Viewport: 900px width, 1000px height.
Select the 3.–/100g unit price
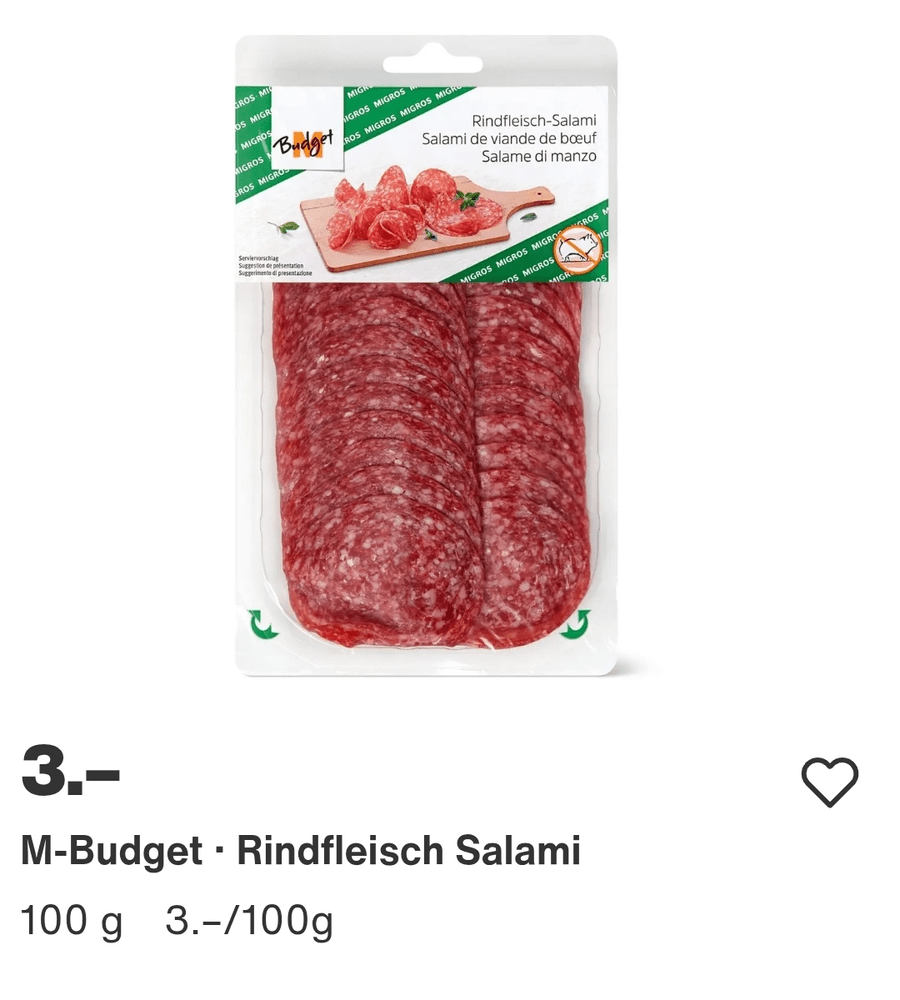(x=249, y=922)
